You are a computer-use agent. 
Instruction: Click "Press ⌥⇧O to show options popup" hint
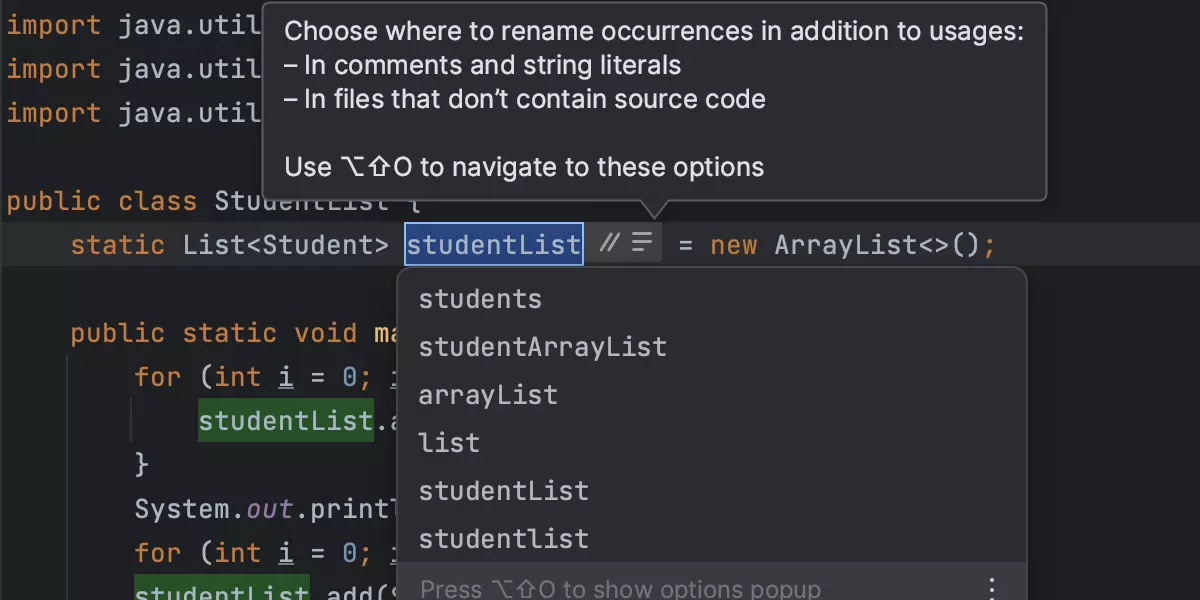click(620, 588)
